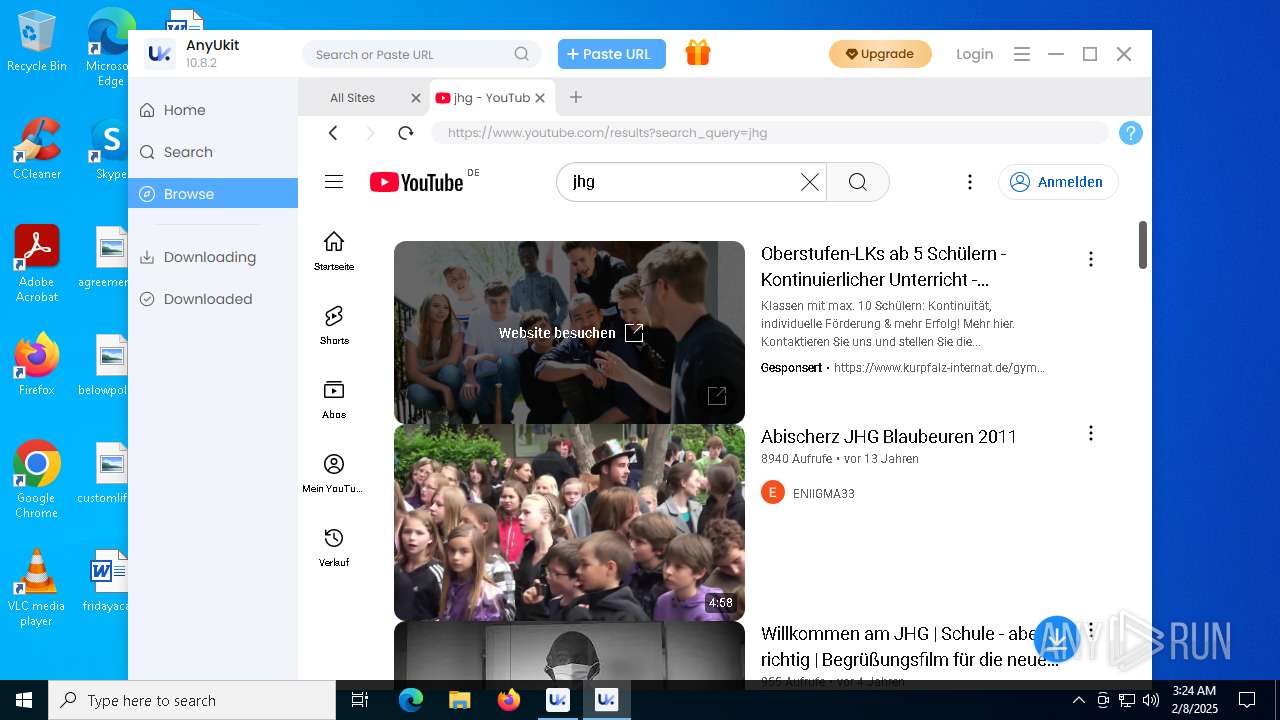Clear the YouTube search text
Image resolution: width=1280 pixels, height=720 pixels.
809,182
